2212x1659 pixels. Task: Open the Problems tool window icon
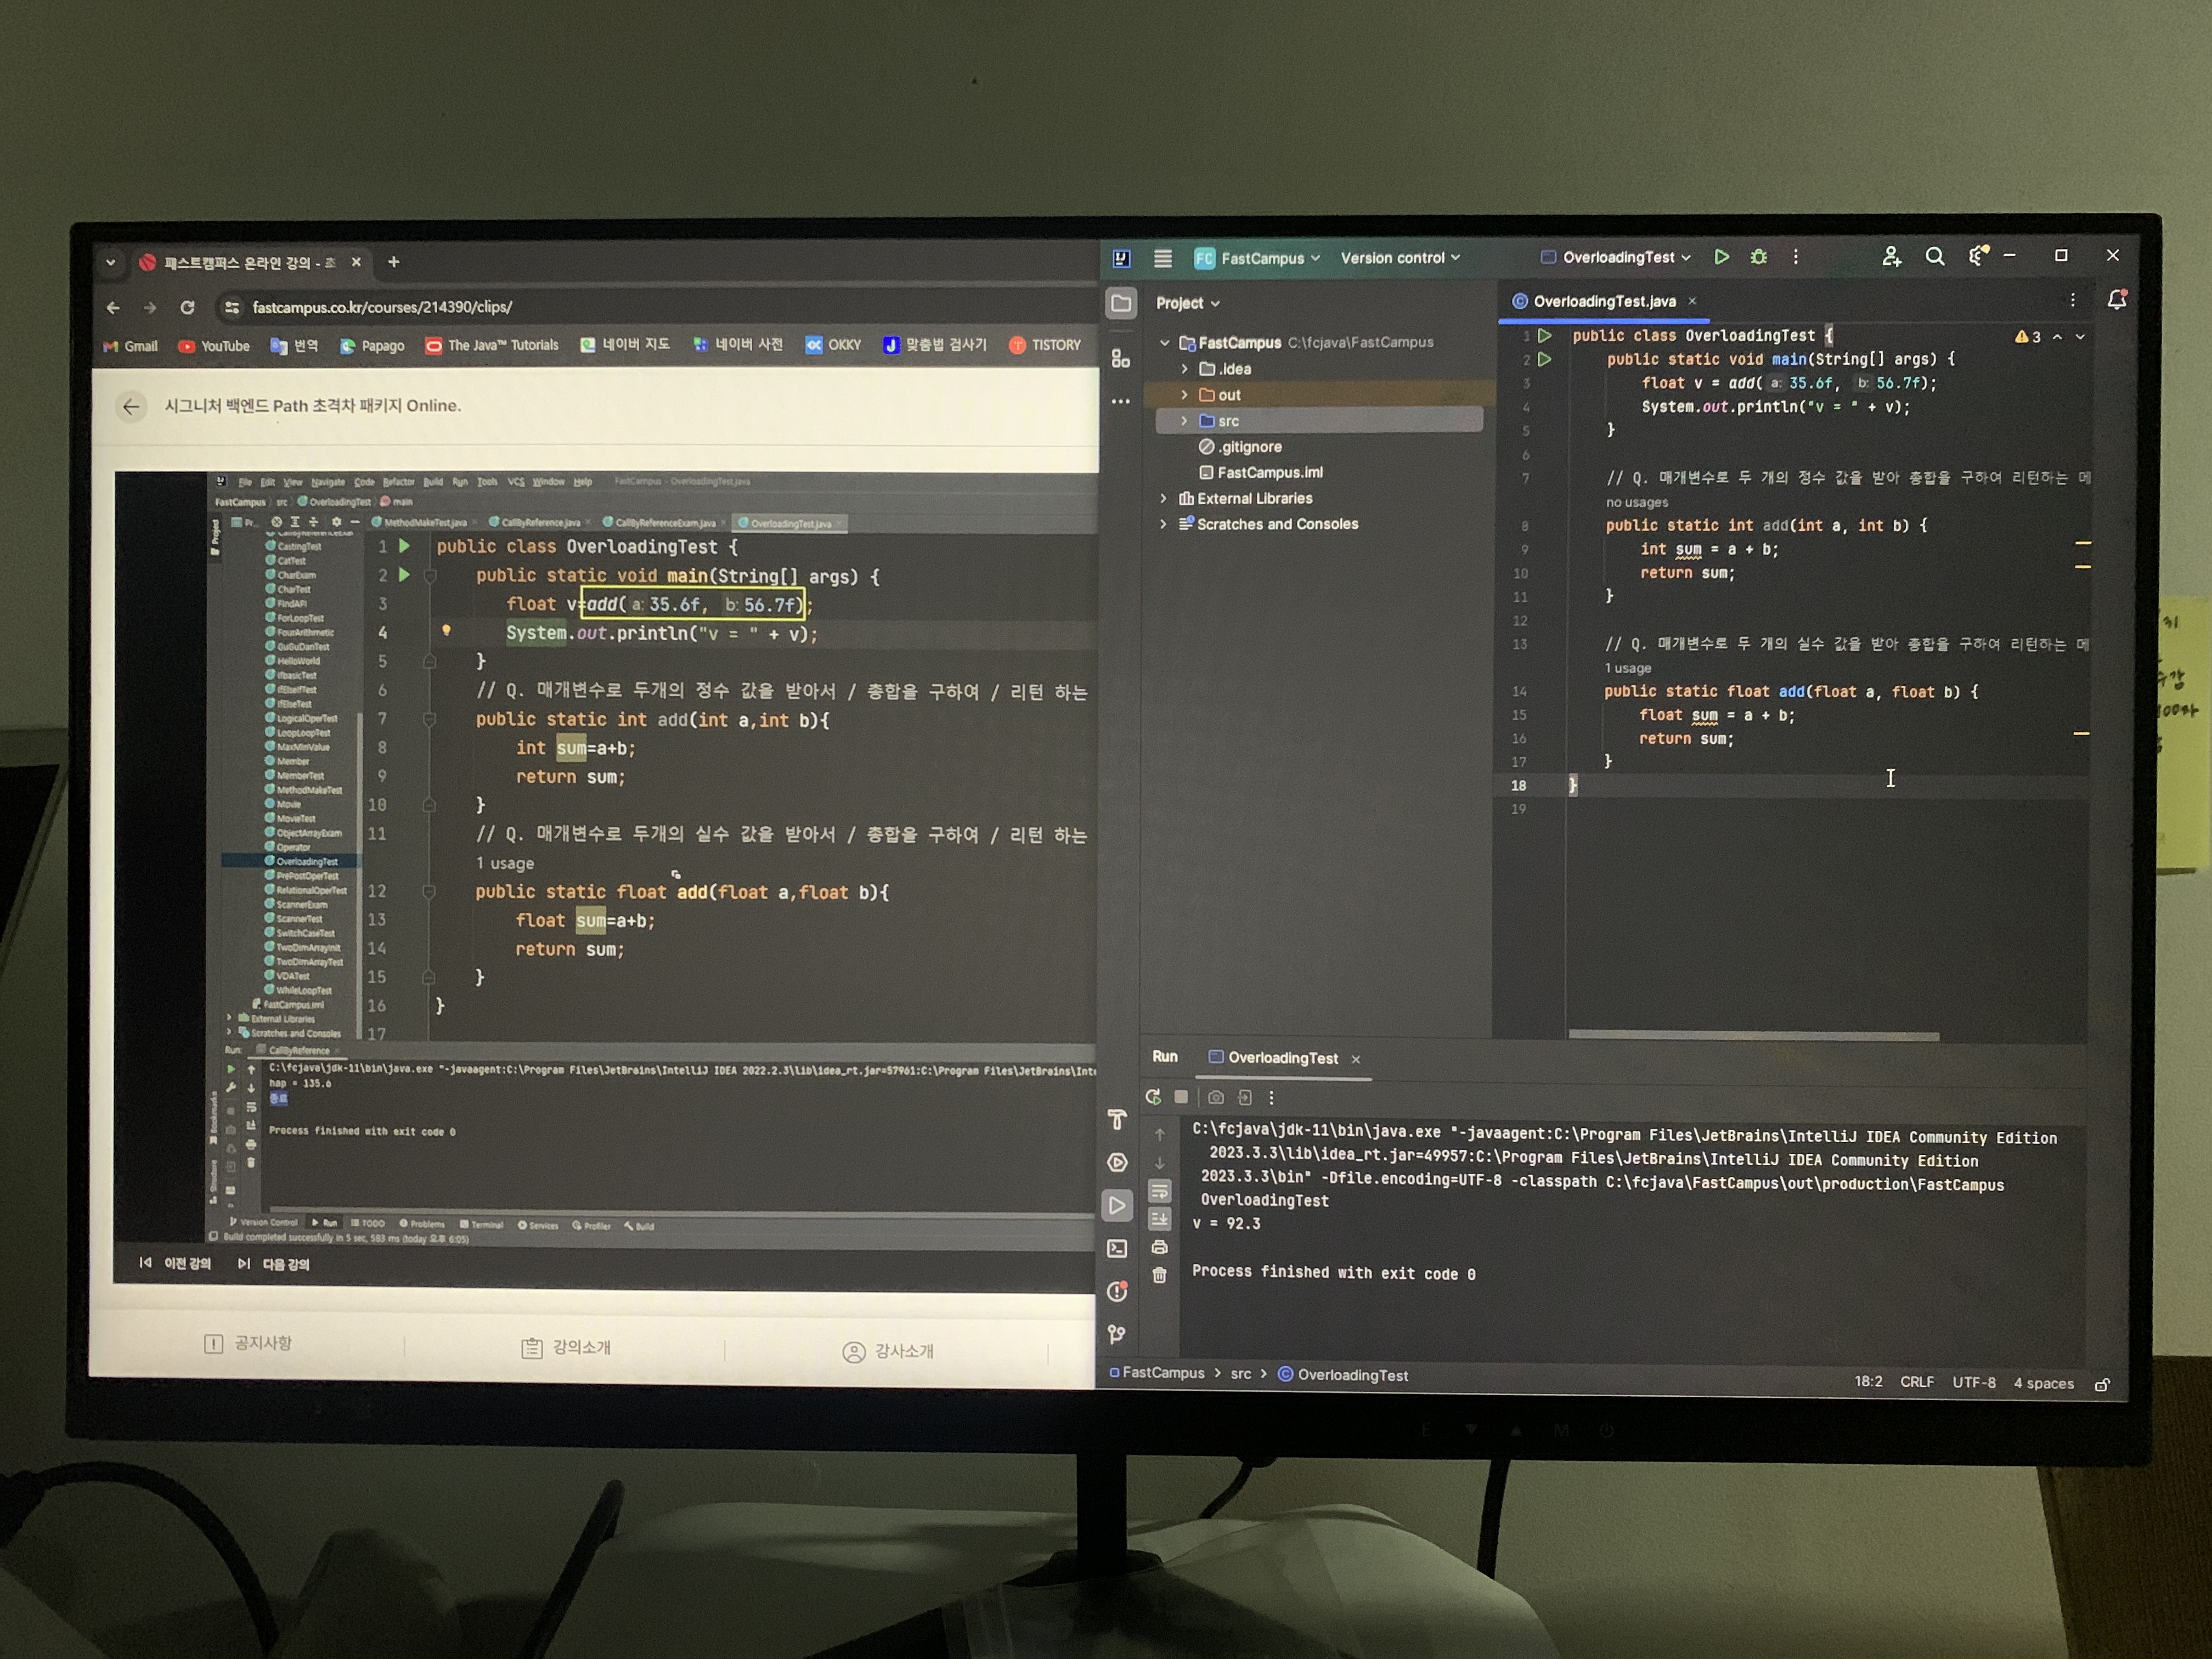[1117, 1291]
